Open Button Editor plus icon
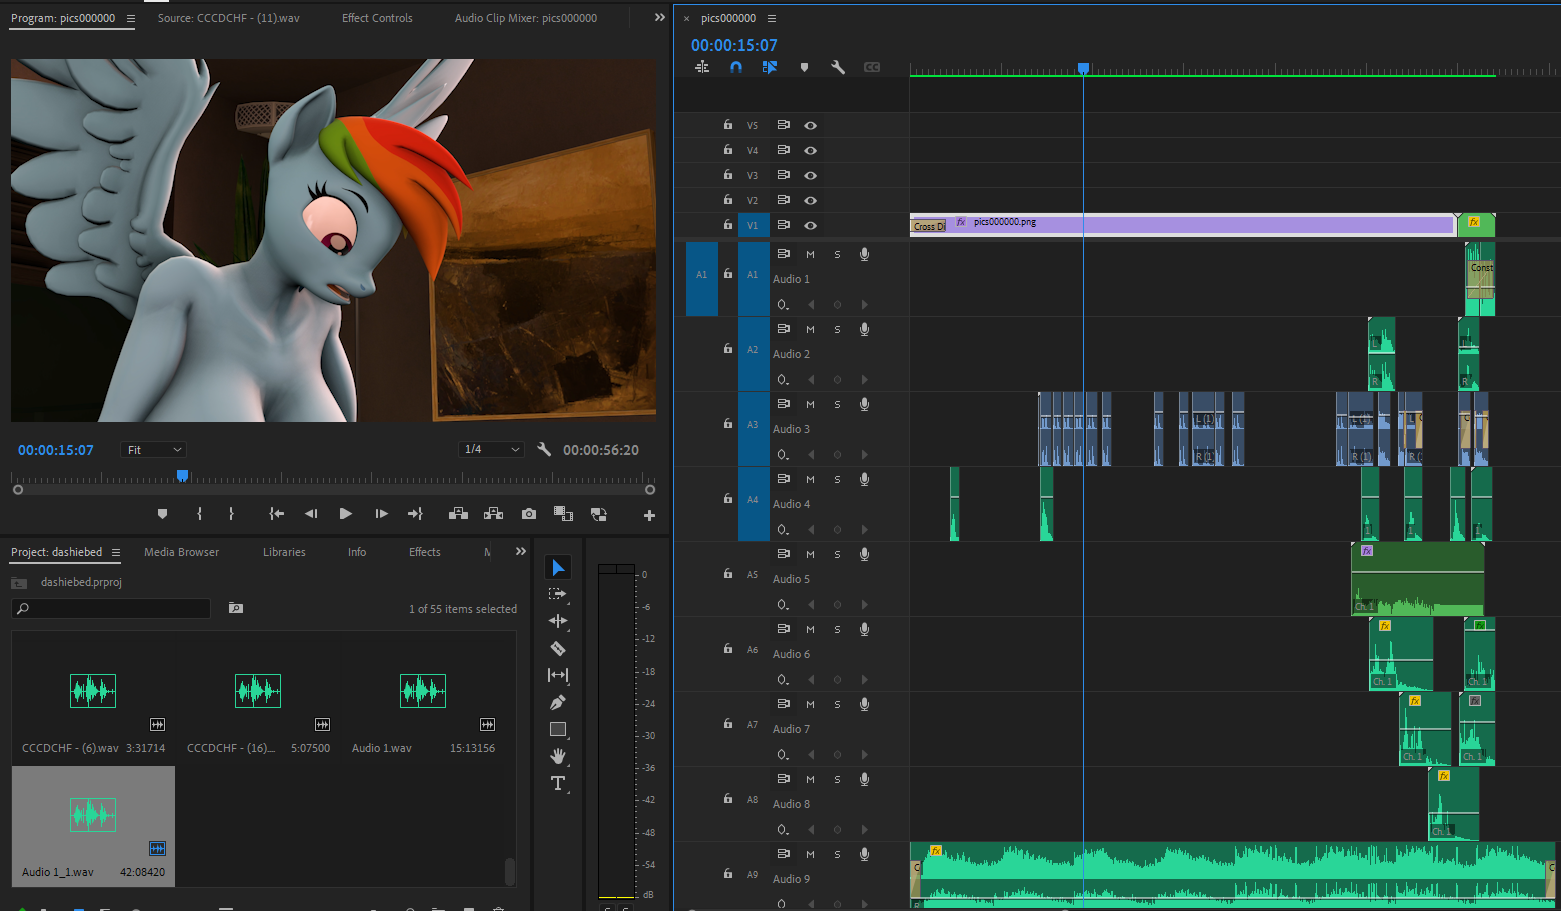Viewport: 1561px width, 911px height. 649,515
